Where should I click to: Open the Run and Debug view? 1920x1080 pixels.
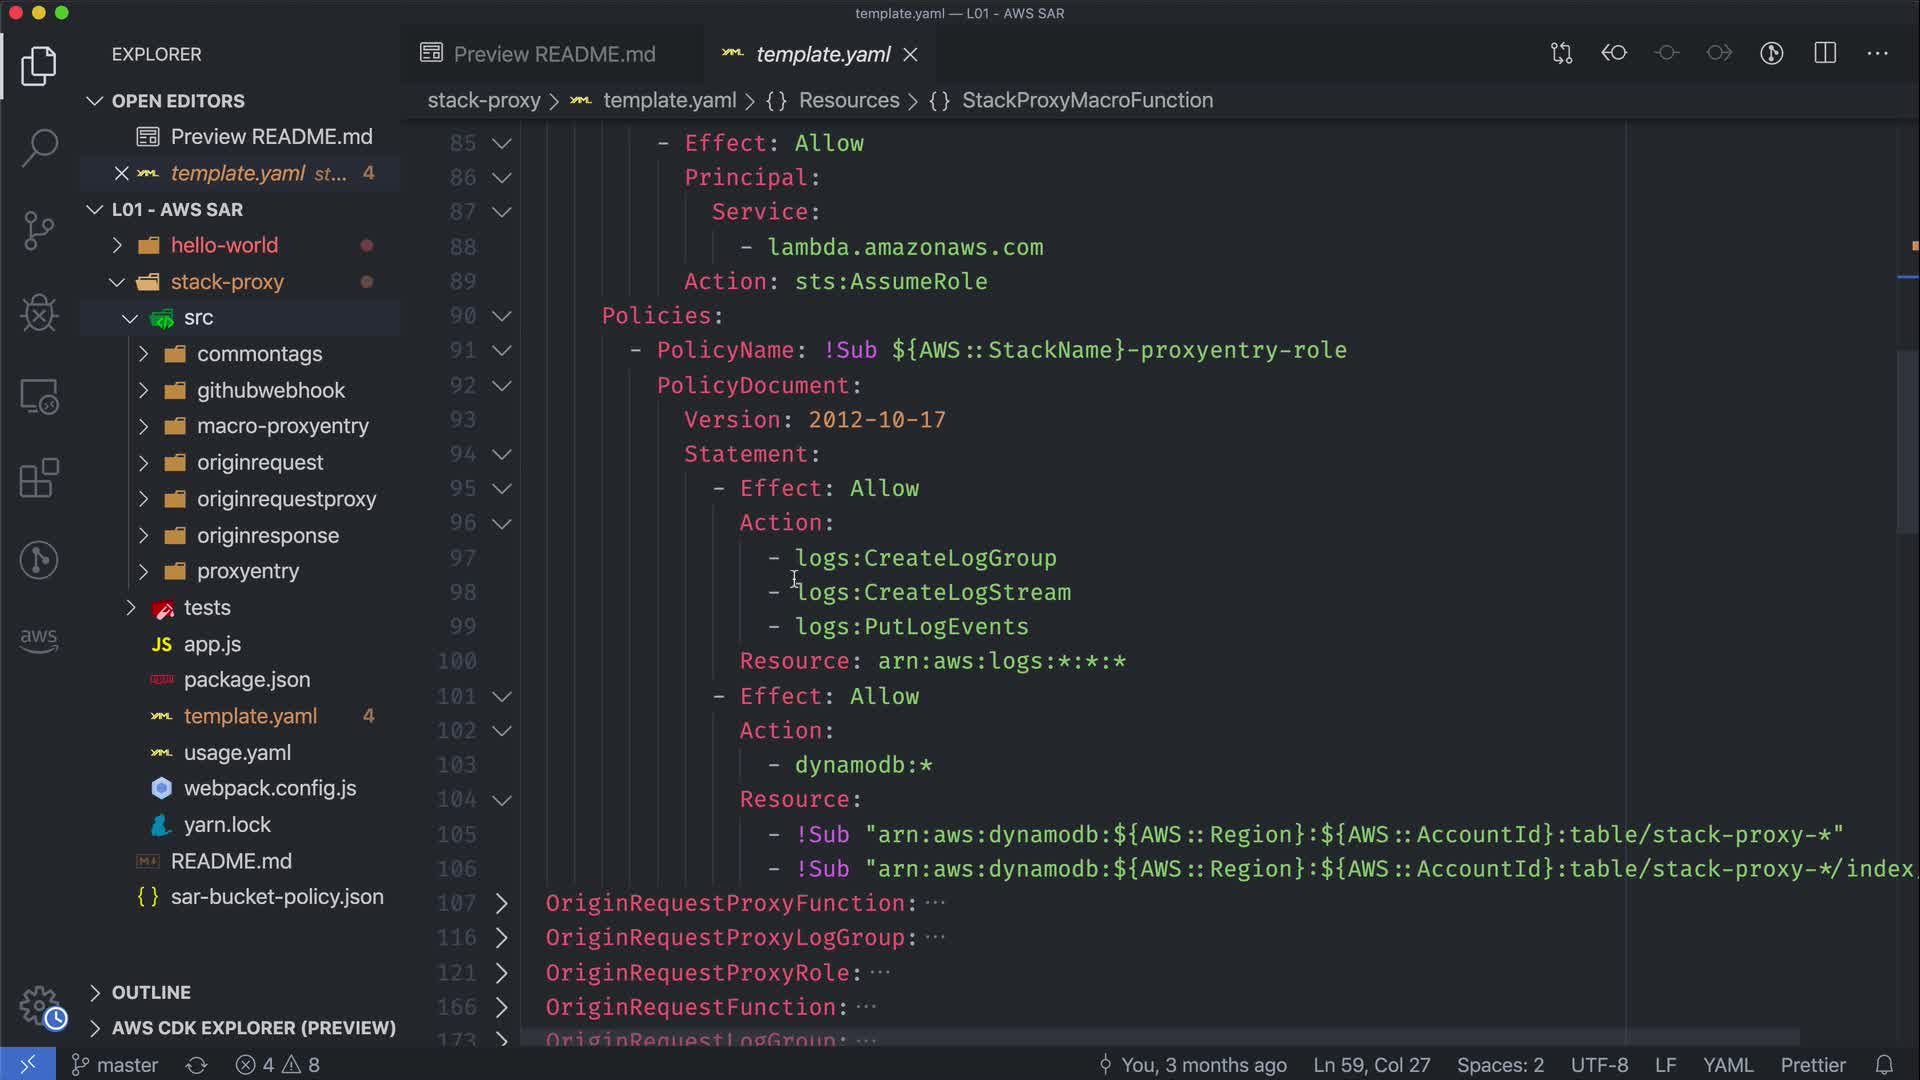pyautogui.click(x=39, y=313)
